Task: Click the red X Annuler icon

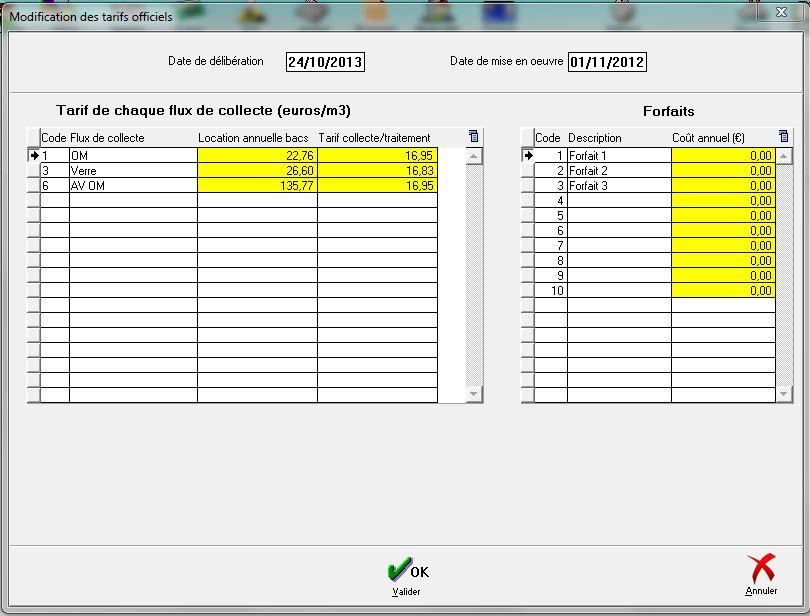Action: coord(761,569)
